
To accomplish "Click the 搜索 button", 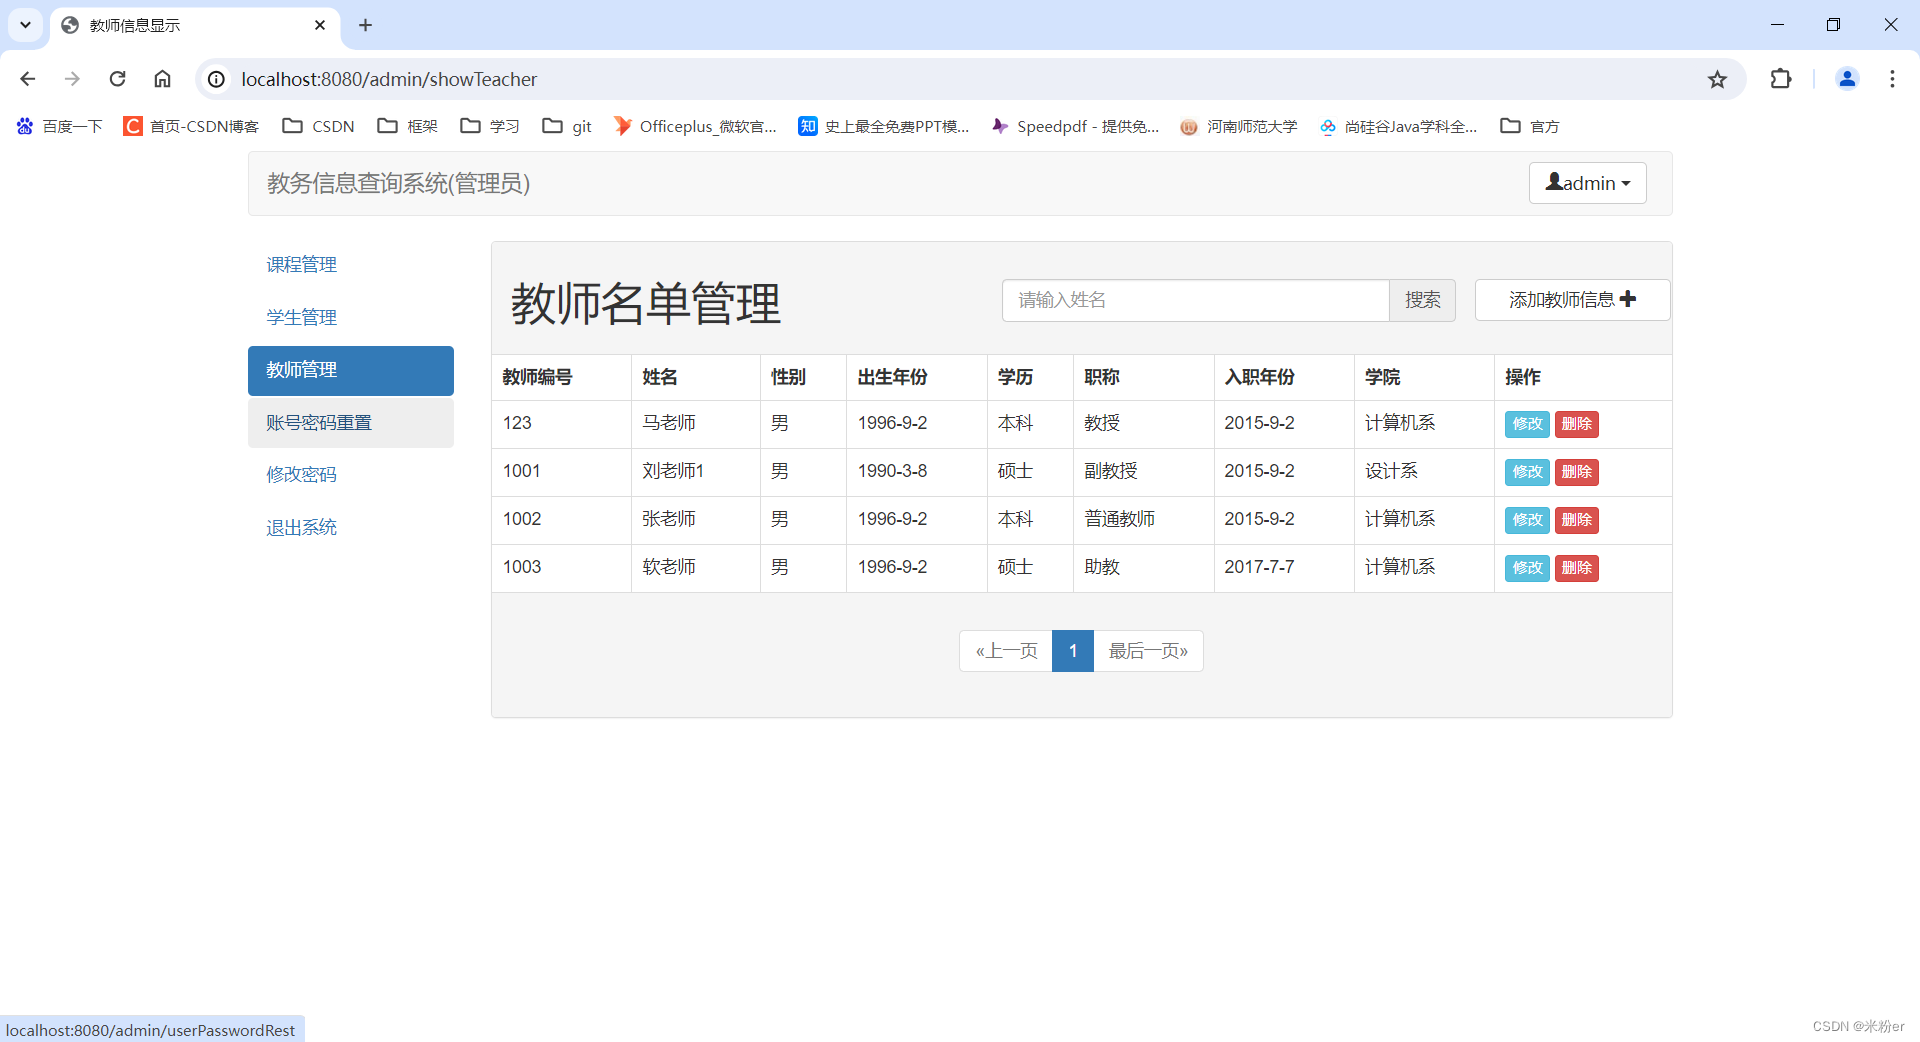I will (1422, 300).
